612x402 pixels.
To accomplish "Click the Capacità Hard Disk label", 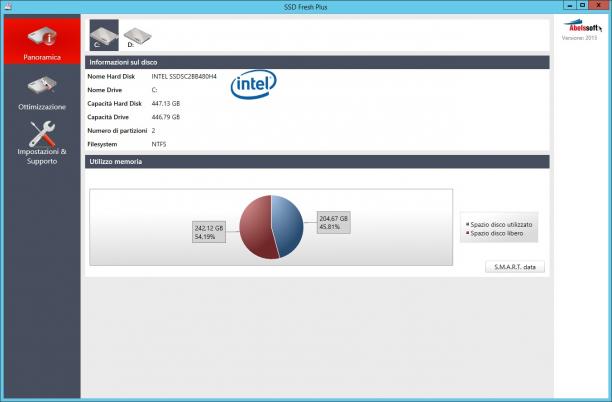I will (114, 103).
